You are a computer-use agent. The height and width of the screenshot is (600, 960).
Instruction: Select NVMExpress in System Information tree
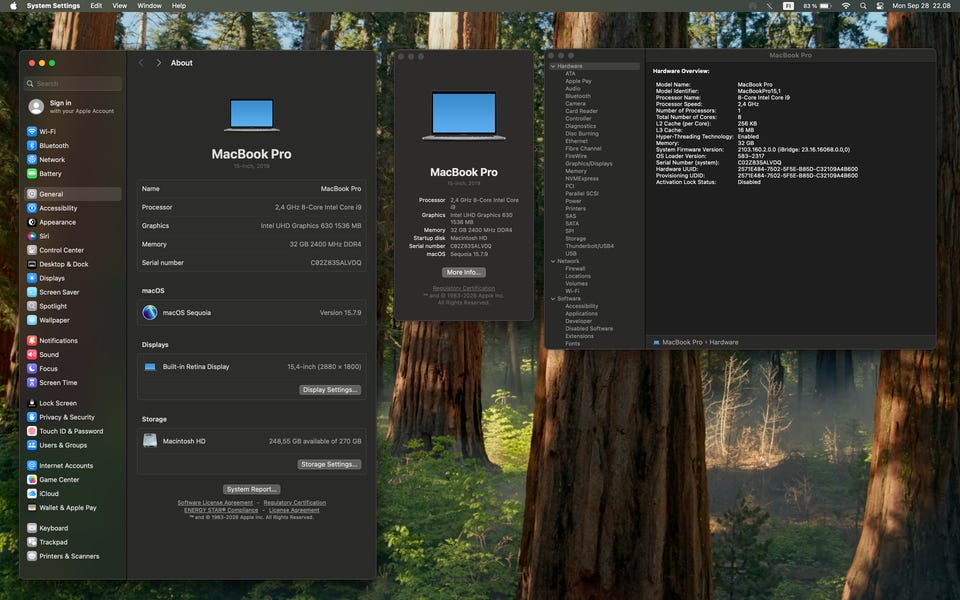[x=582, y=179]
